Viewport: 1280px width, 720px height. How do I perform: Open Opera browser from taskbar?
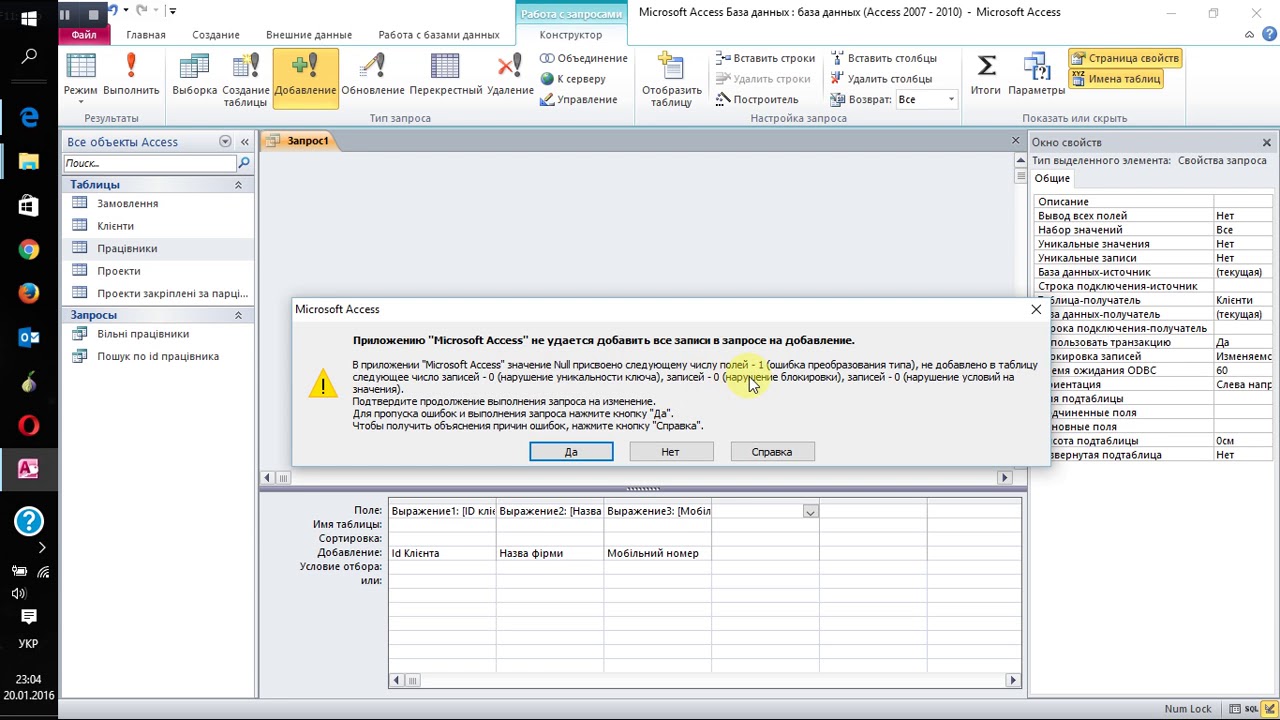pos(28,426)
